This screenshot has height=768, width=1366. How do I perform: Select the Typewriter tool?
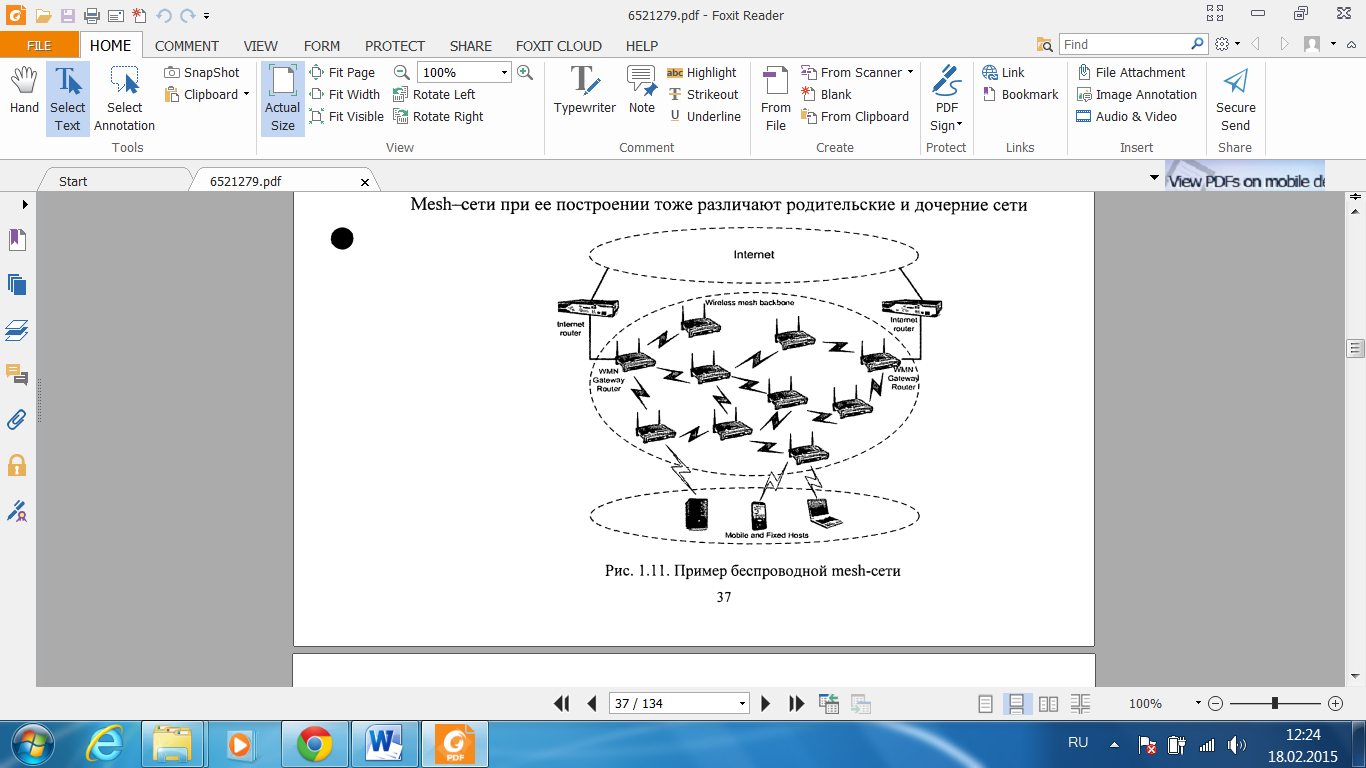[585, 90]
